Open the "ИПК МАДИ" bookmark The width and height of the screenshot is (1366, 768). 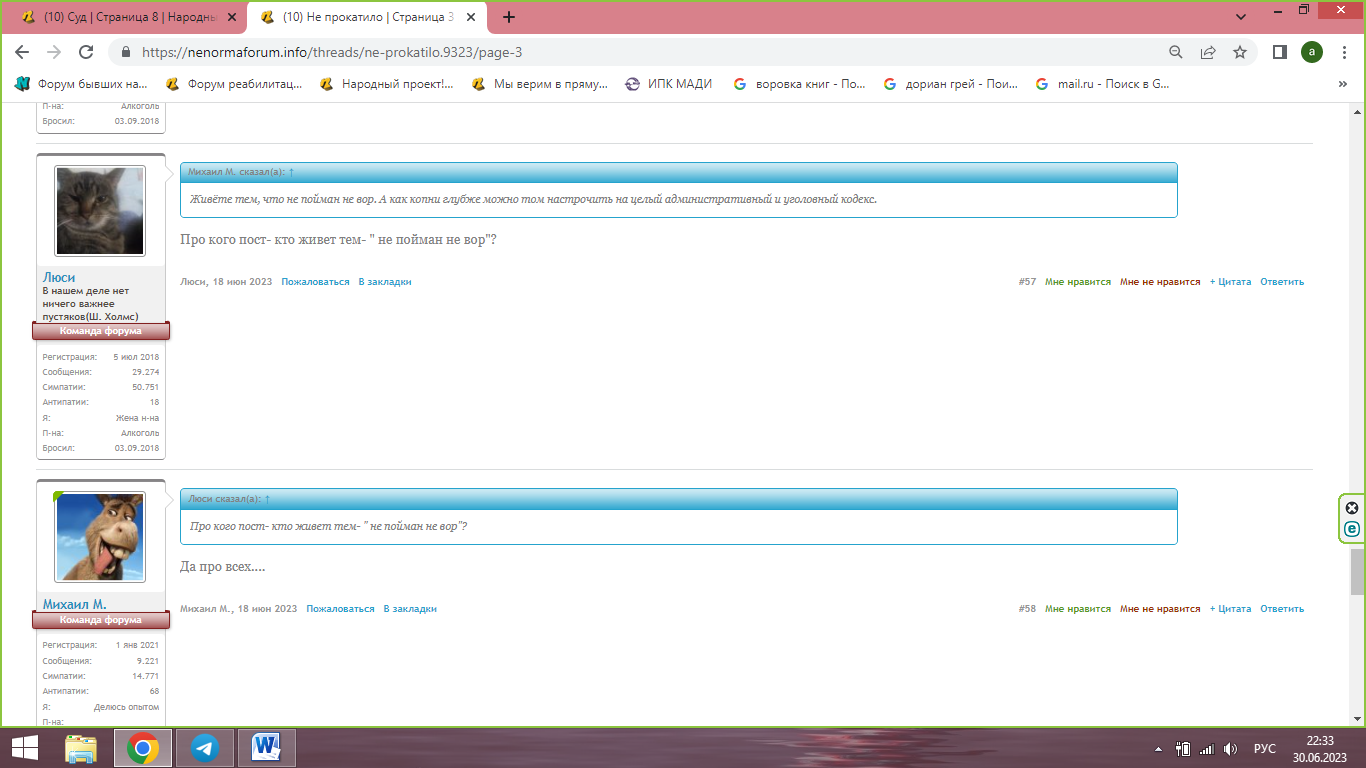pos(669,84)
